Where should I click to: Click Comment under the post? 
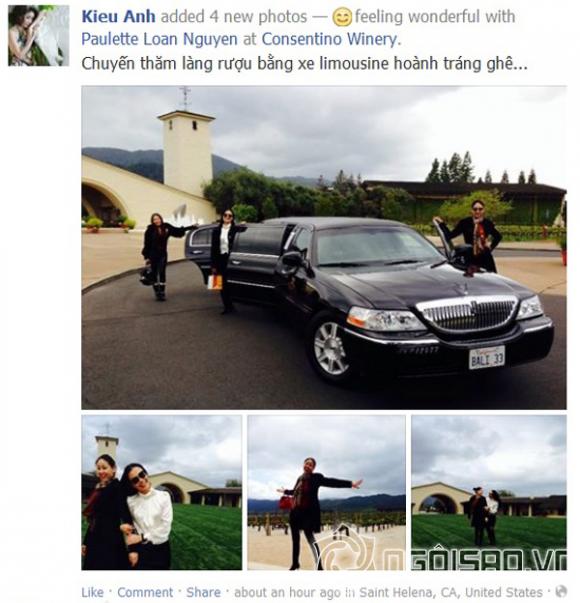tap(145, 592)
